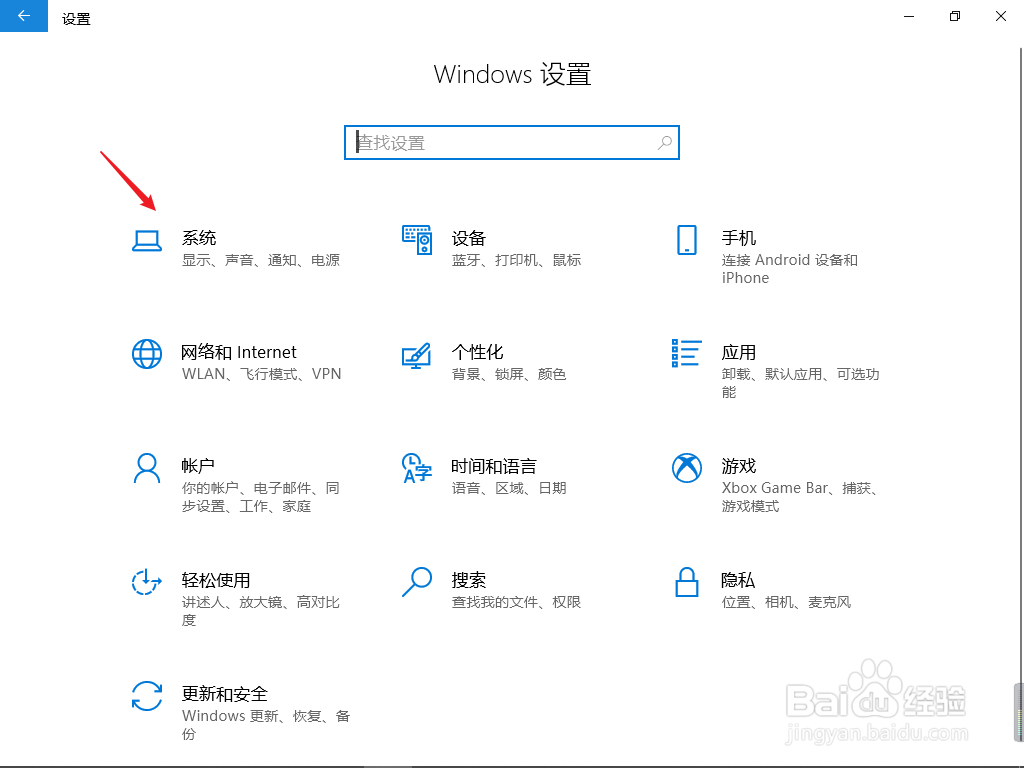
Task: Restore down the Settings window
Action: 955,16
